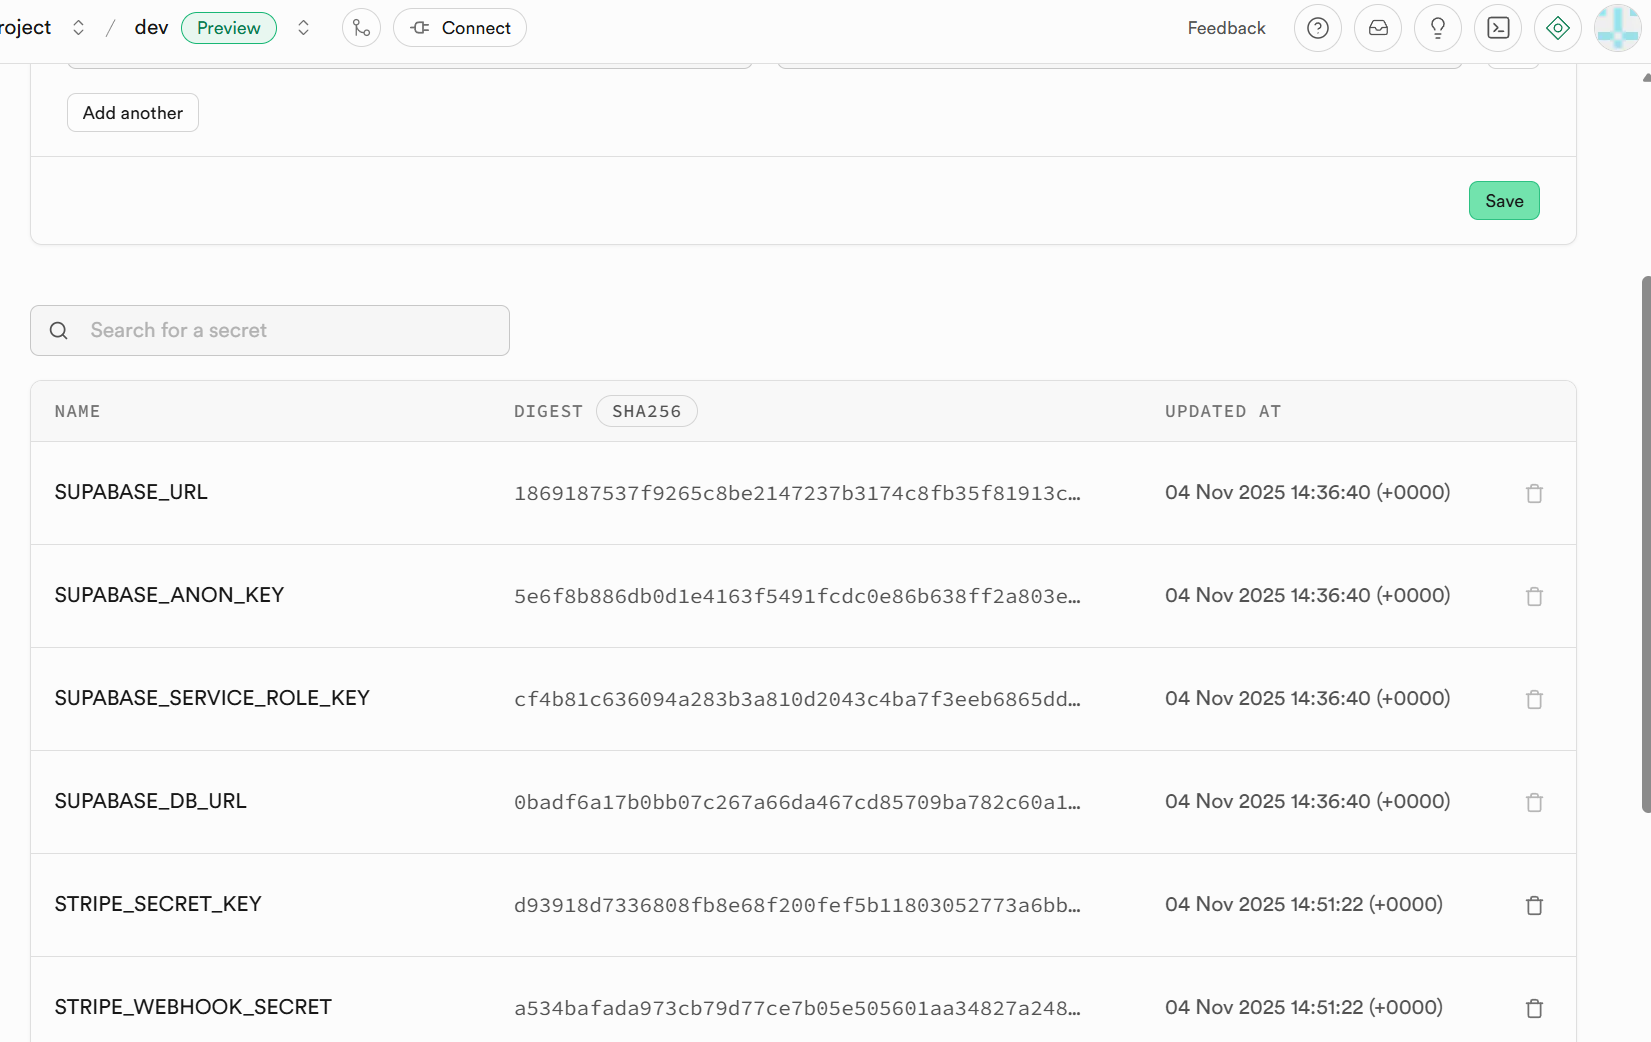Click SUPABASE_SERVICE_ROLE_KEY updated timestamp
The image size is (1651, 1042).
pyautogui.click(x=1307, y=698)
